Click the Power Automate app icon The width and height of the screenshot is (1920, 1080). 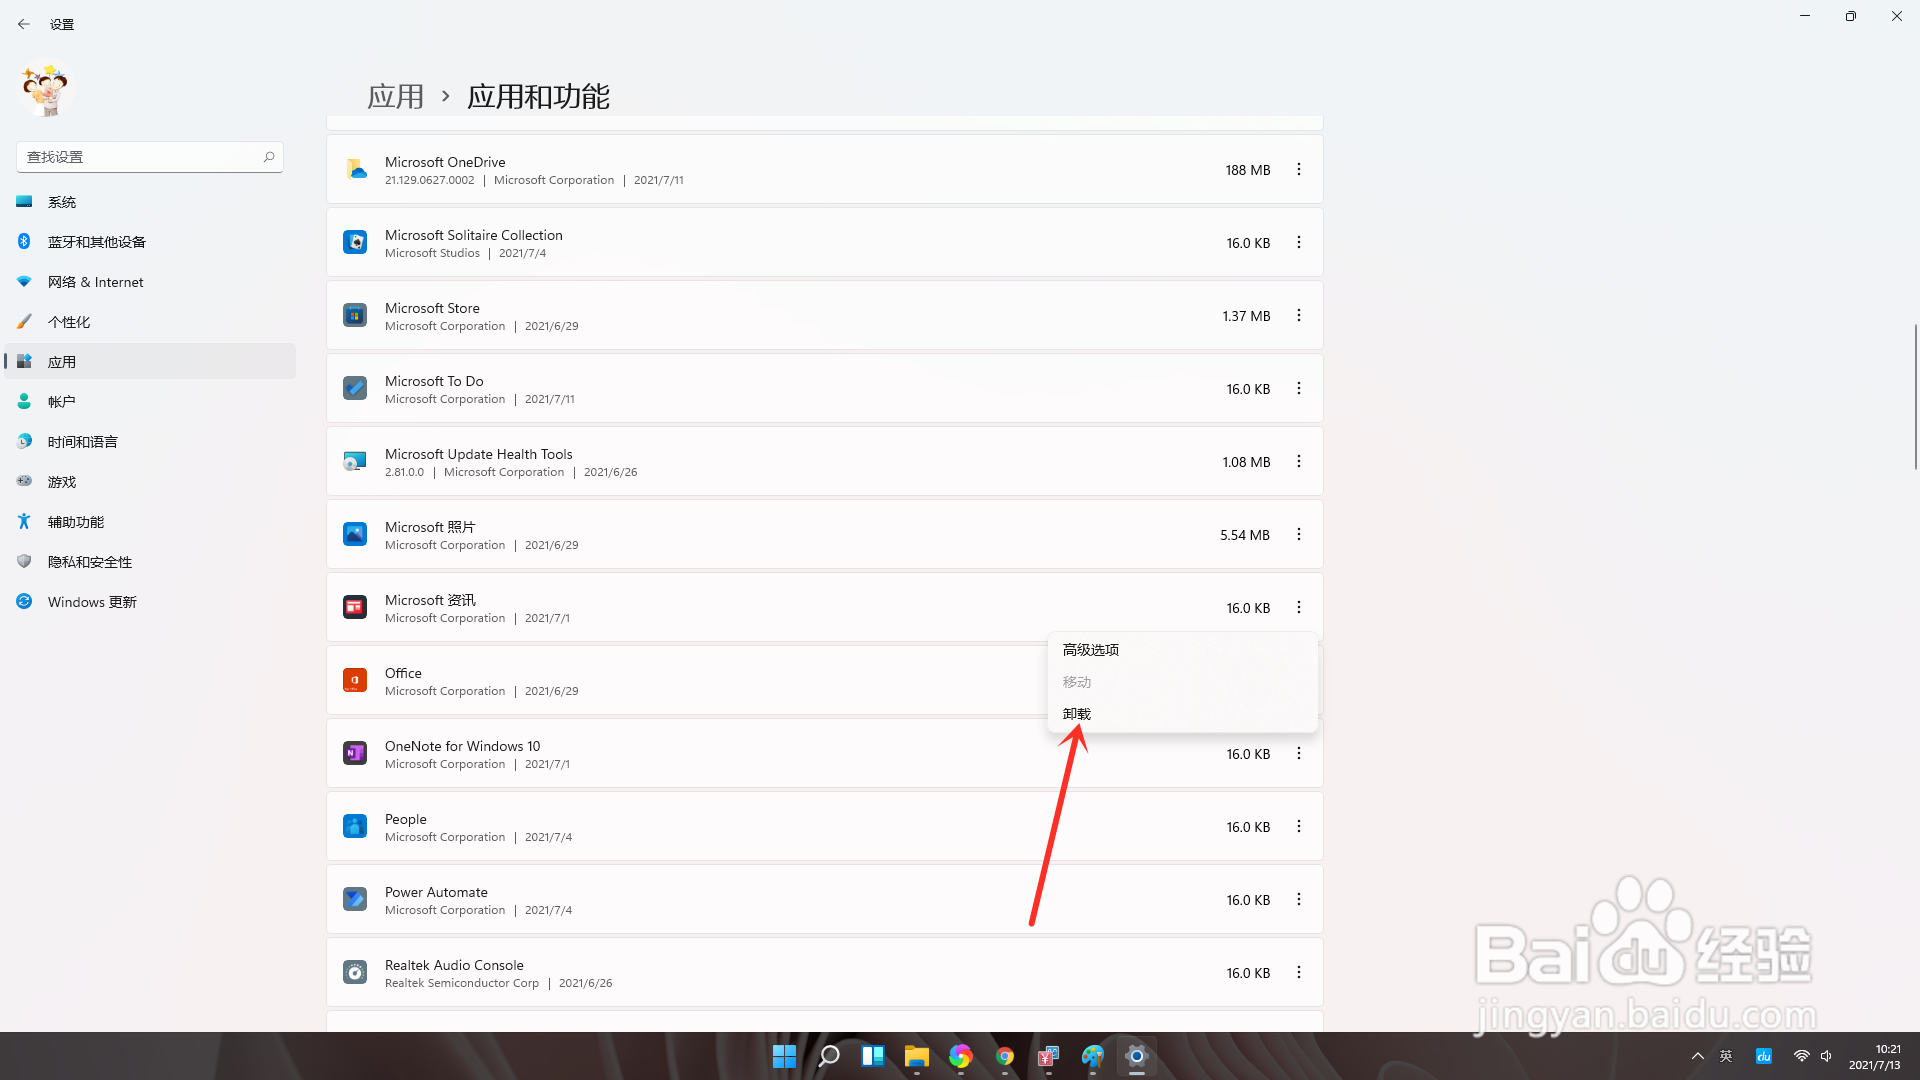355,899
